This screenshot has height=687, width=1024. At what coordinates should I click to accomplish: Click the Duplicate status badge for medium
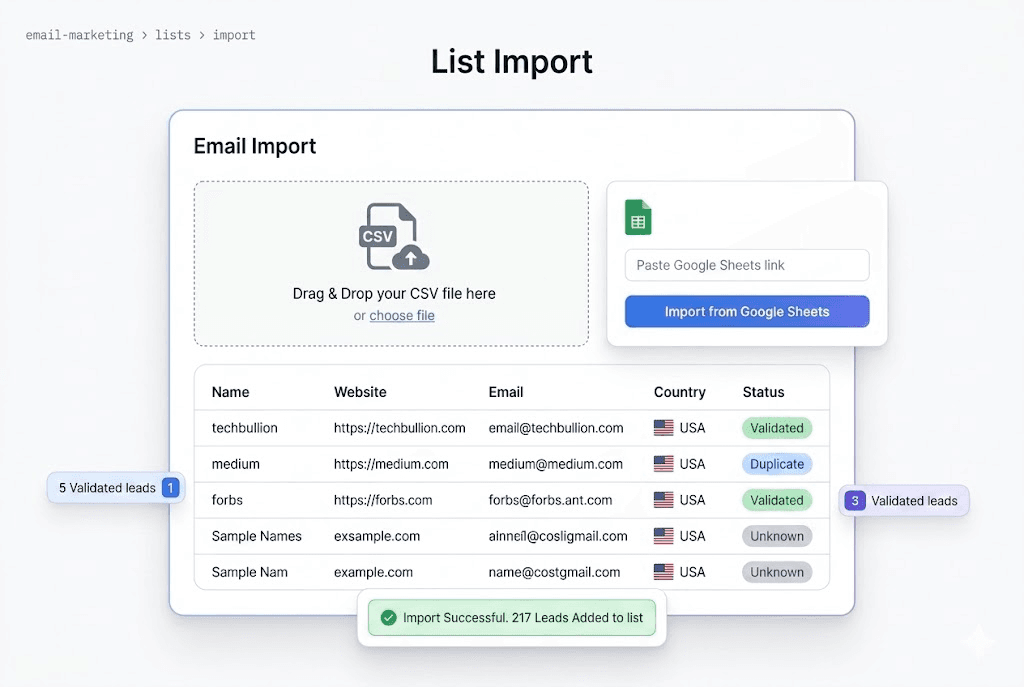coord(776,464)
